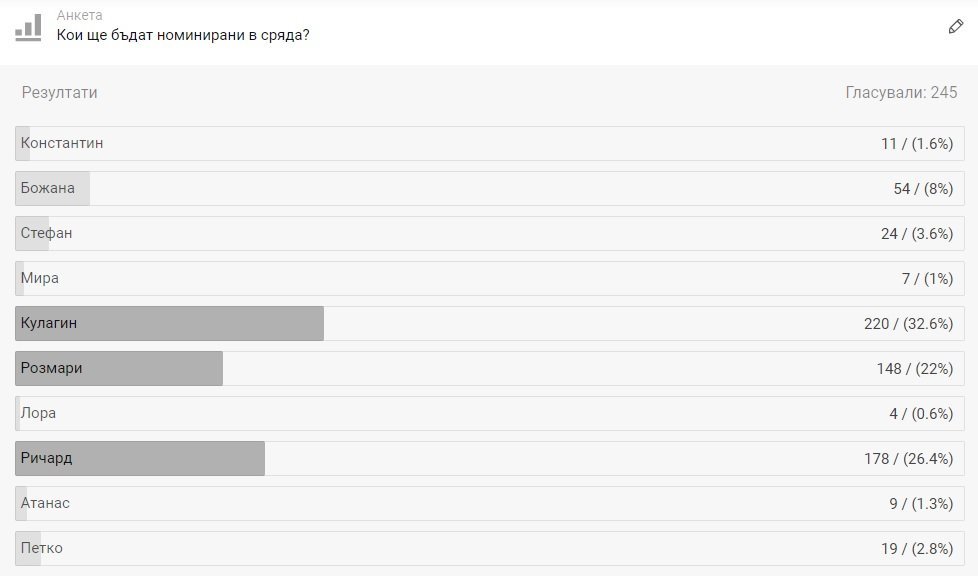Viewport: 978px width, 579px height.
Task: Click the 54 / (8%) vote count
Action: coord(923,189)
